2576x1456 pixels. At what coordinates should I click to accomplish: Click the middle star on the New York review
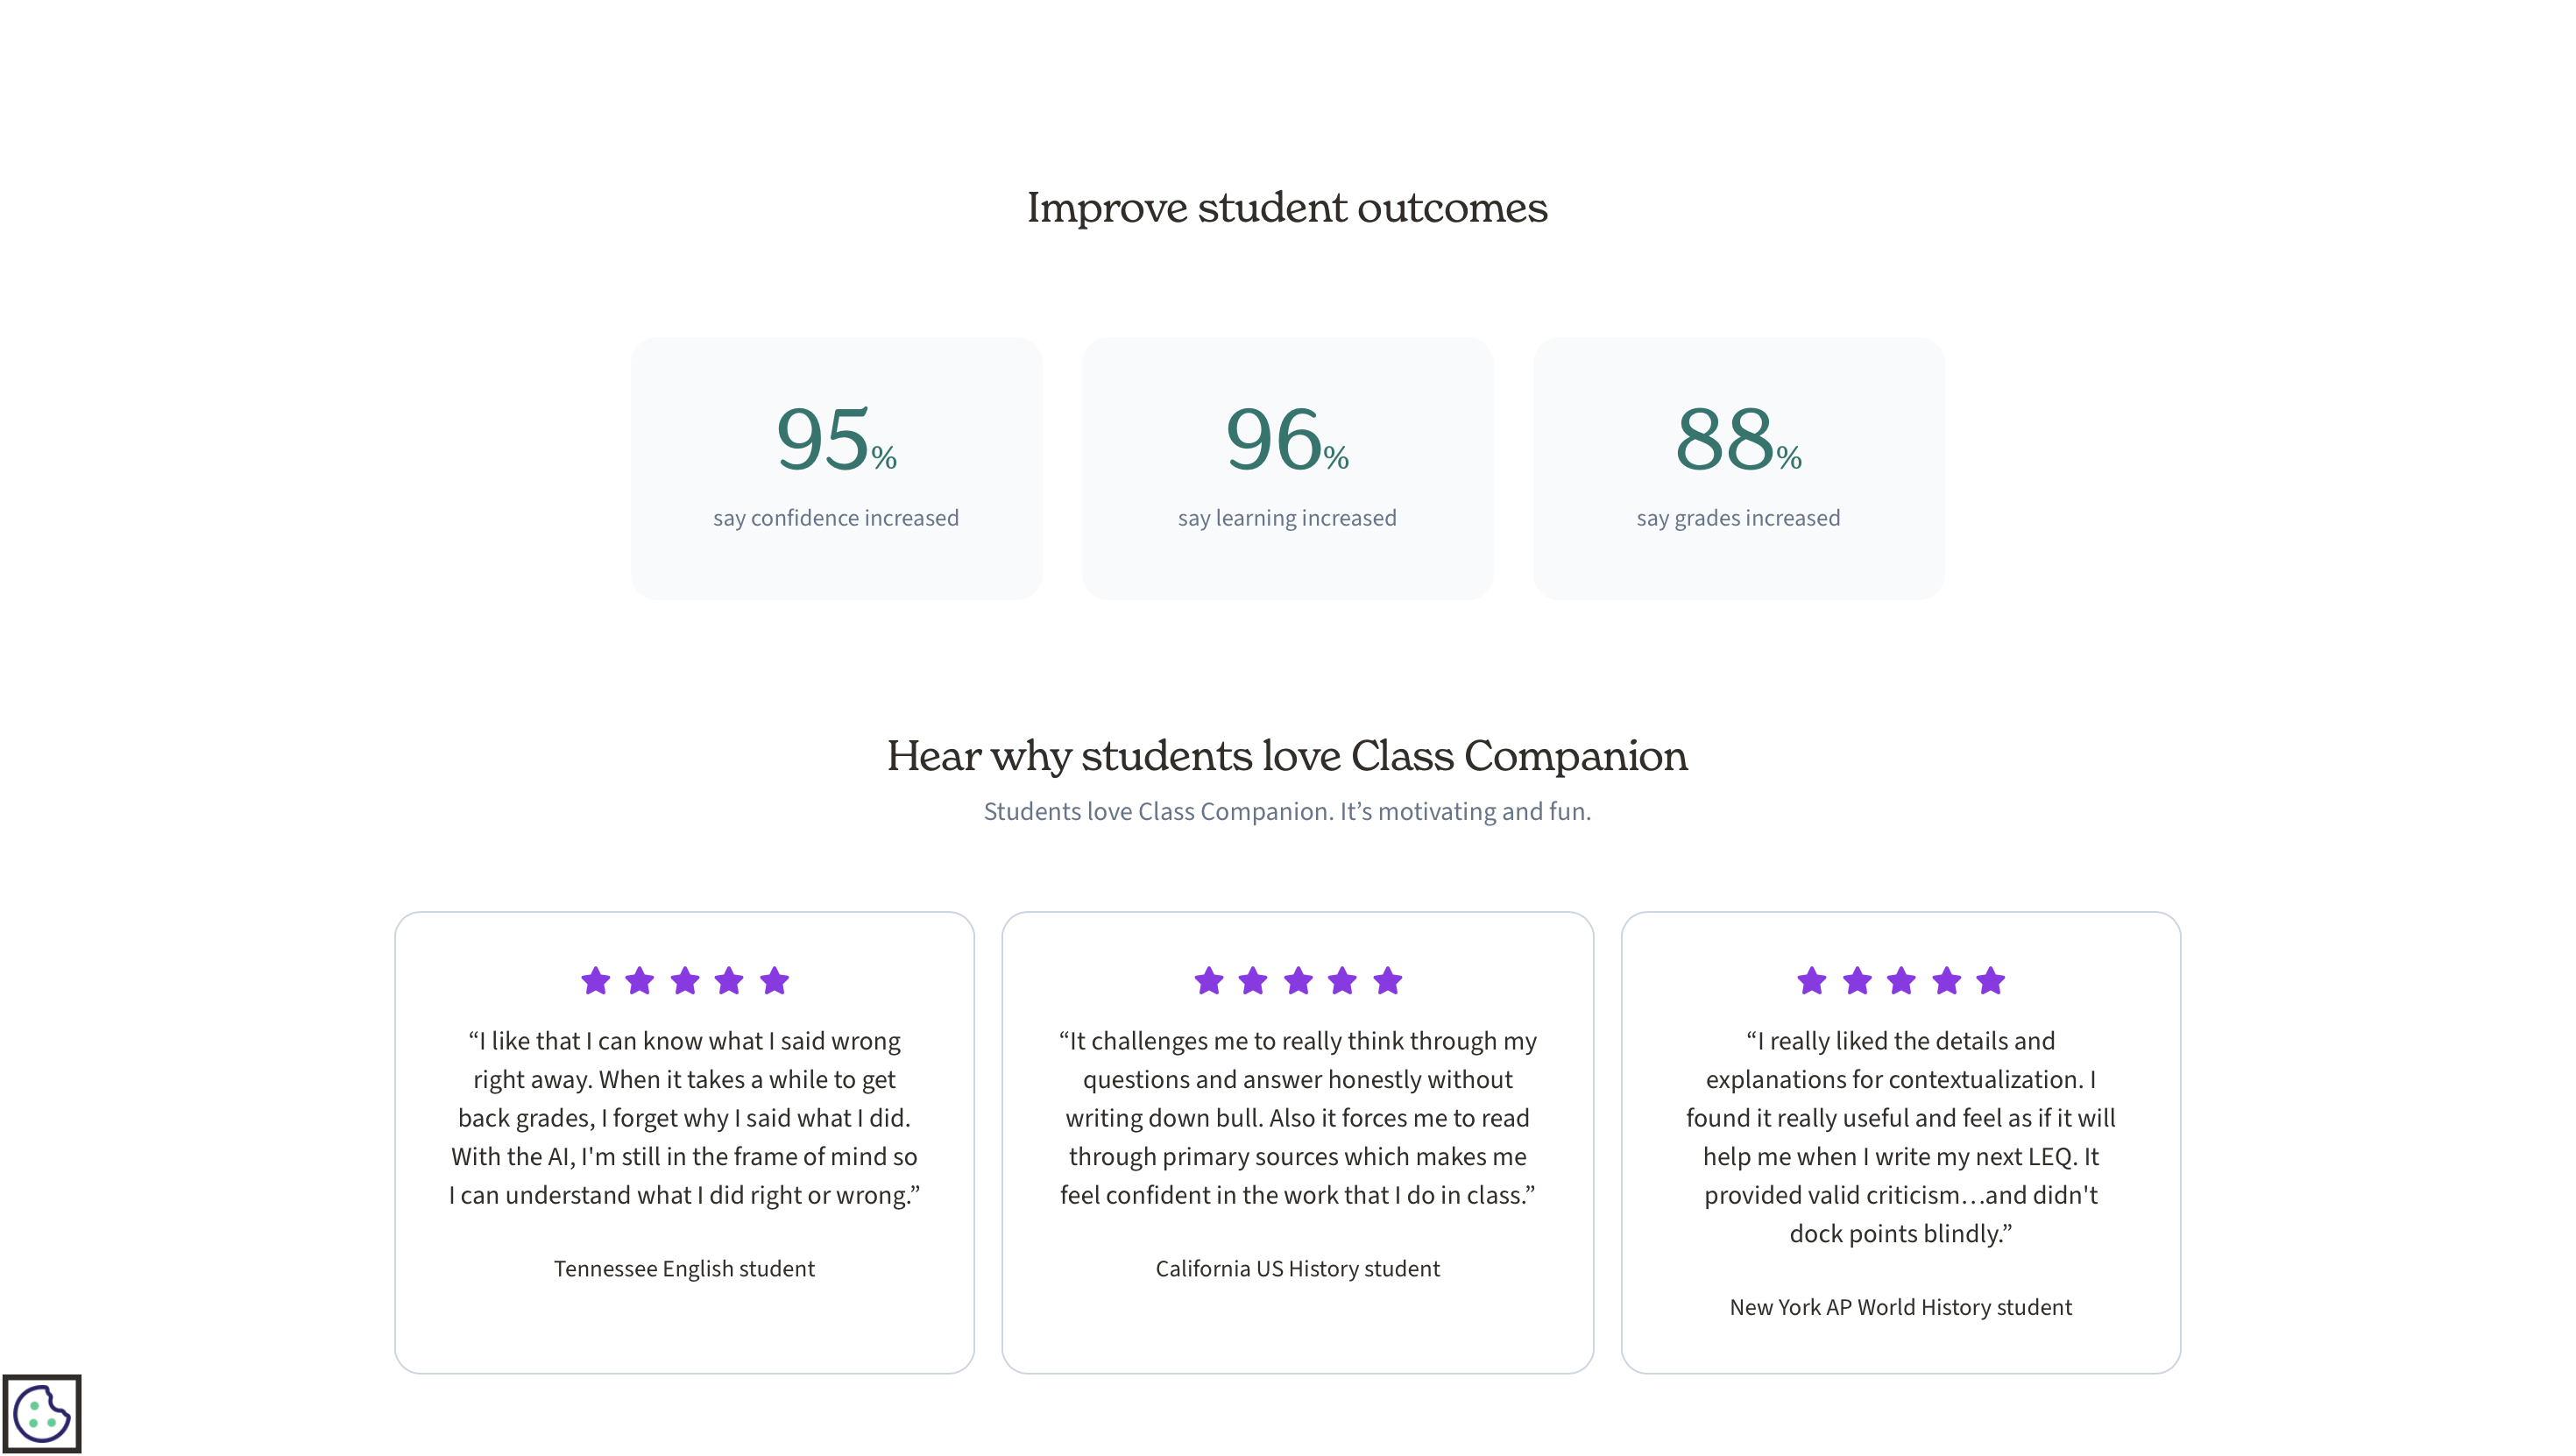coord(1902,982)
